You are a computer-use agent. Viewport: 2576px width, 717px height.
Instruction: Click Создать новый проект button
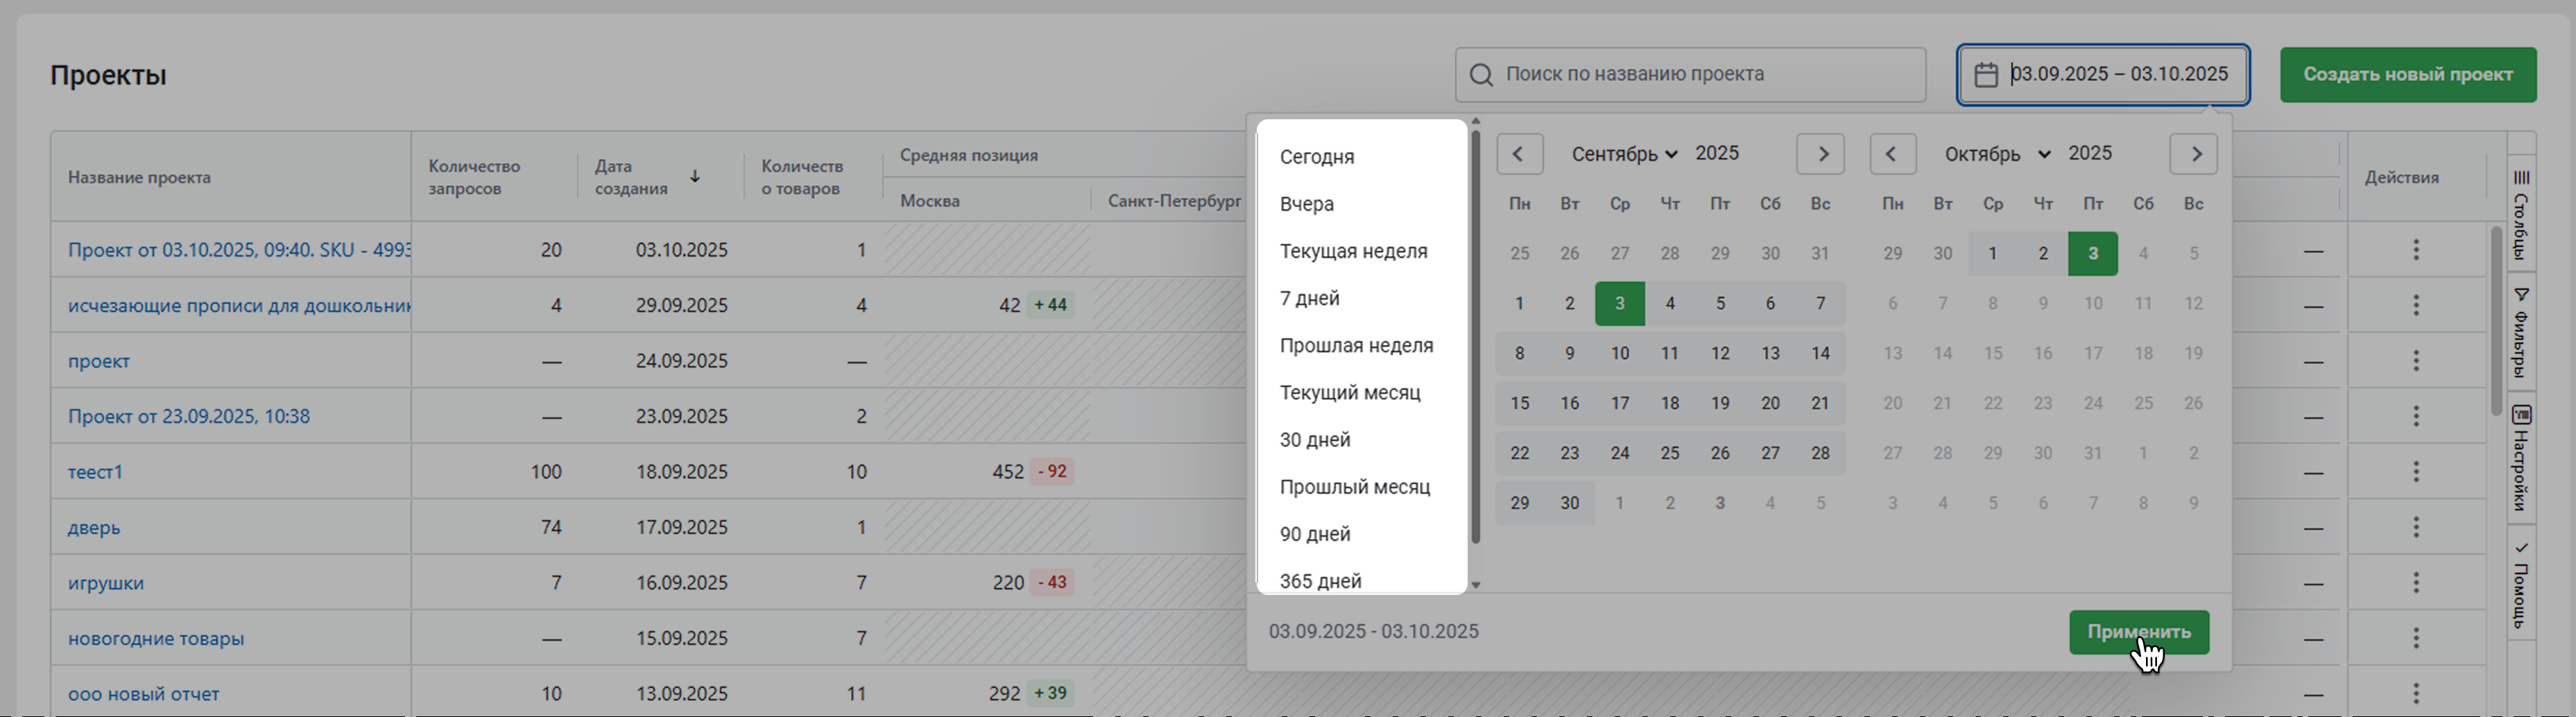(x=2407, y=75)
